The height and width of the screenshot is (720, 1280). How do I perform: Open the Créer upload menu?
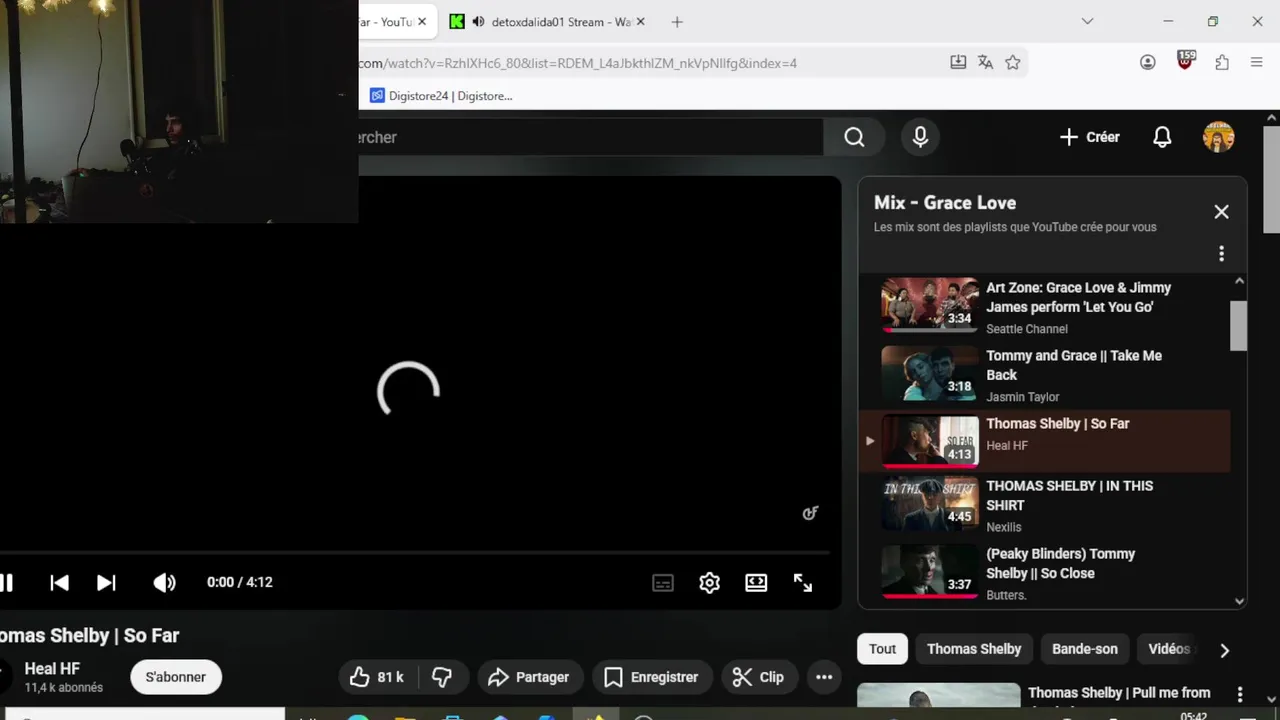pyautogui.click(x=1090, y=137)
